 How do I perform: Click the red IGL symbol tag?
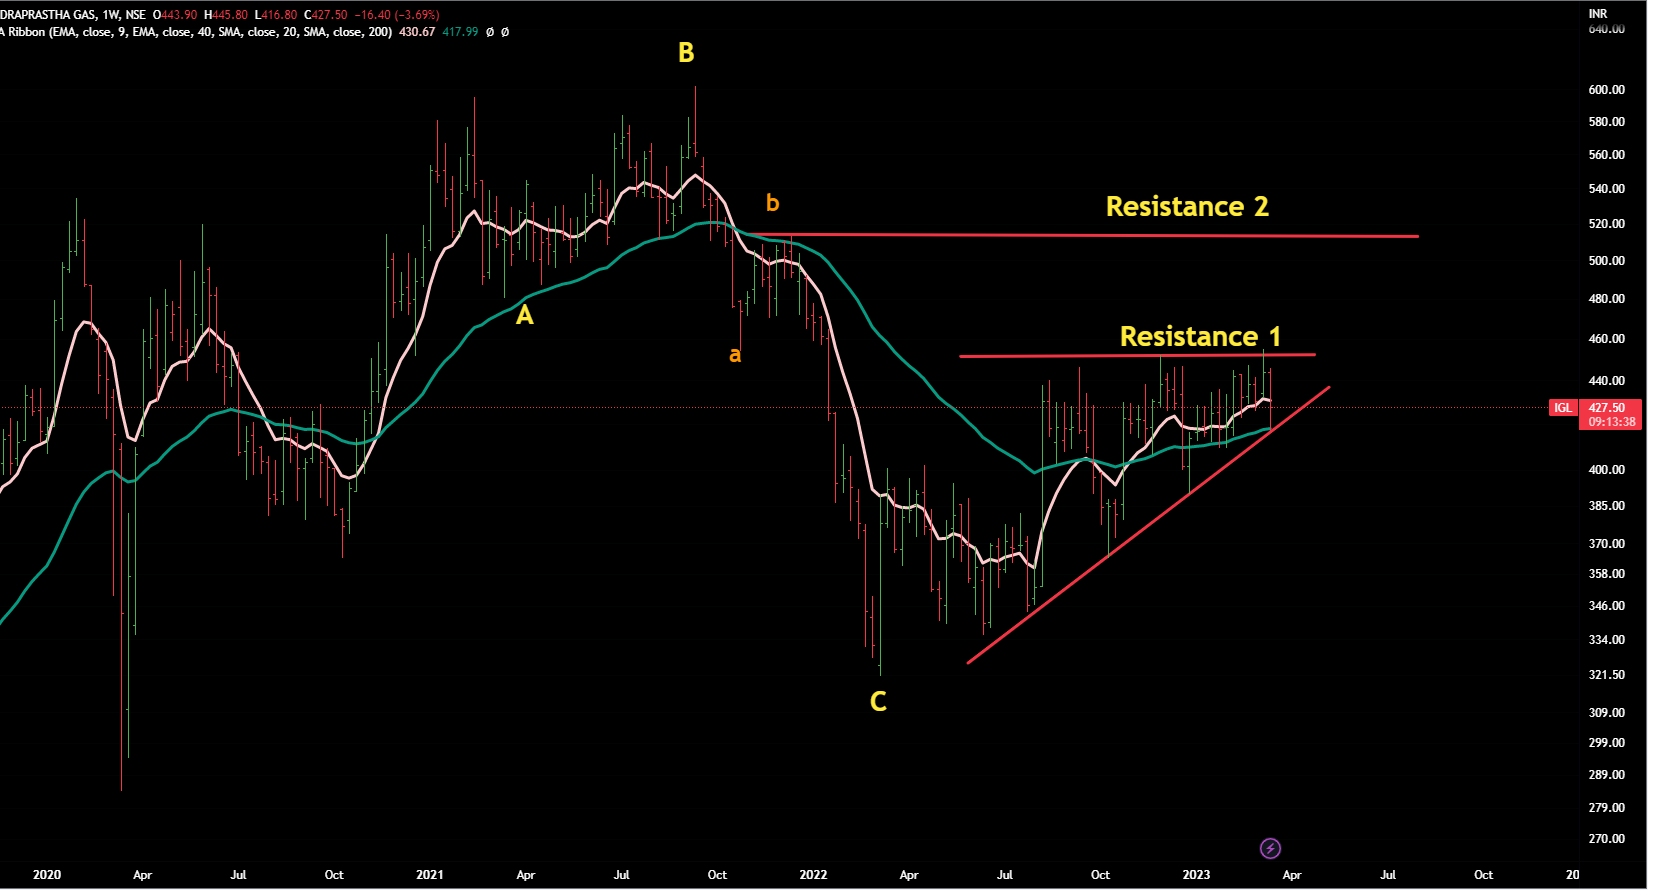pos(1562,408)
